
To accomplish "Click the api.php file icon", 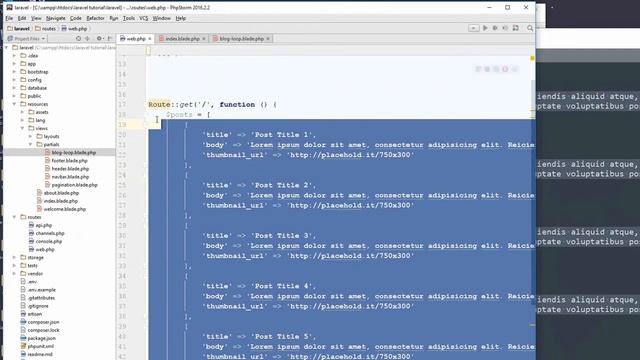I will (x=31, y=225).
